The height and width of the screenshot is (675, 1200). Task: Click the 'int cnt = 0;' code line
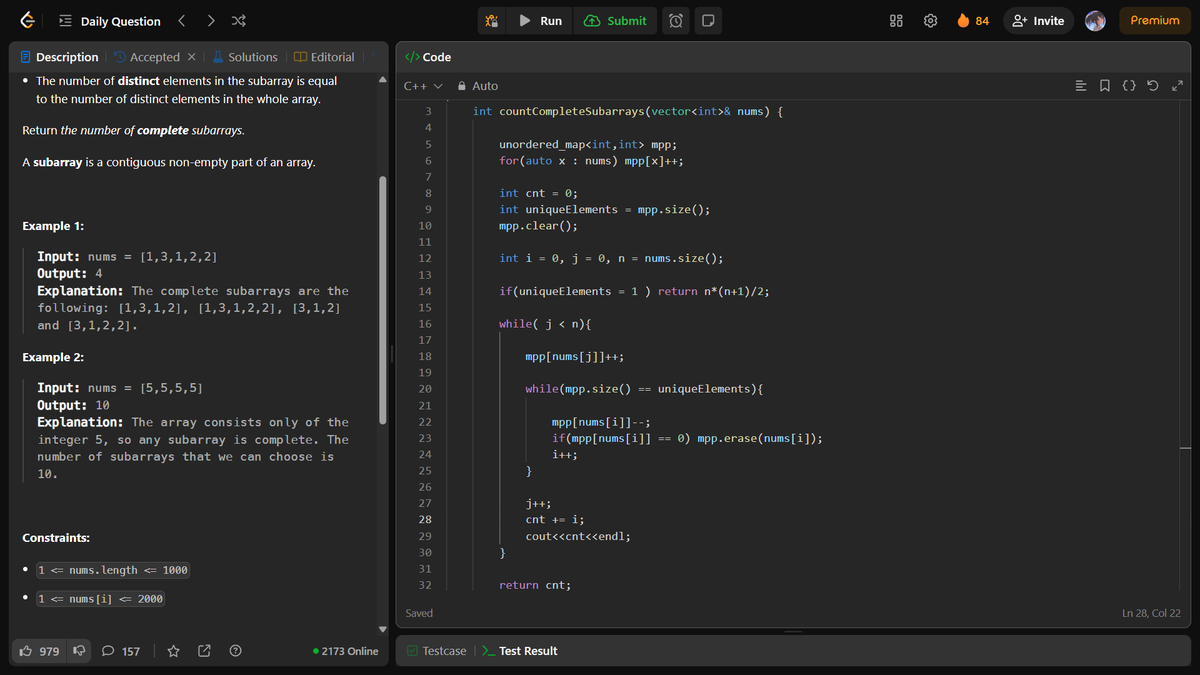[x=538, y=193]
